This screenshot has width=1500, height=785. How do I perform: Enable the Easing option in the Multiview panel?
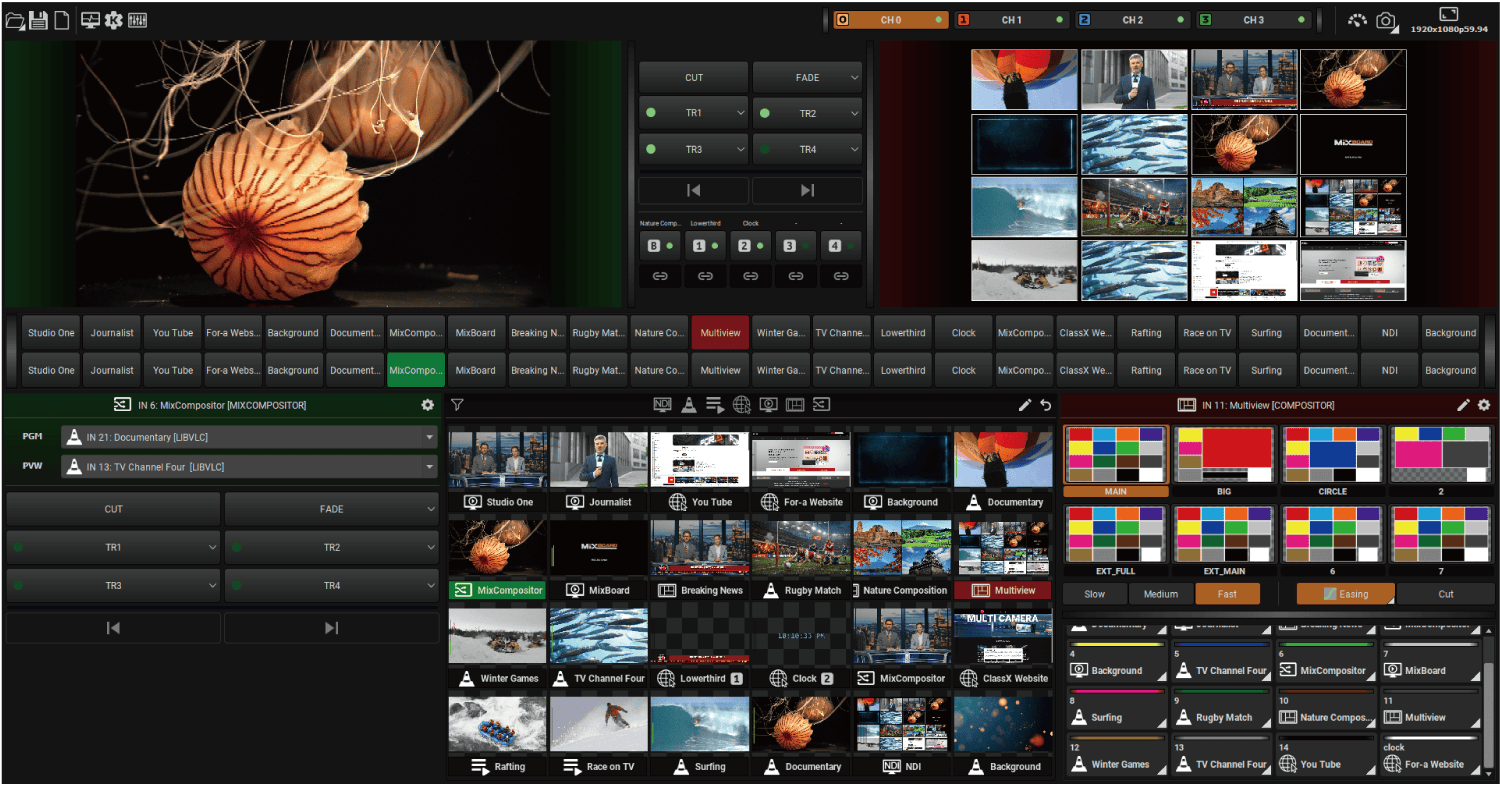coord(1345,593)
